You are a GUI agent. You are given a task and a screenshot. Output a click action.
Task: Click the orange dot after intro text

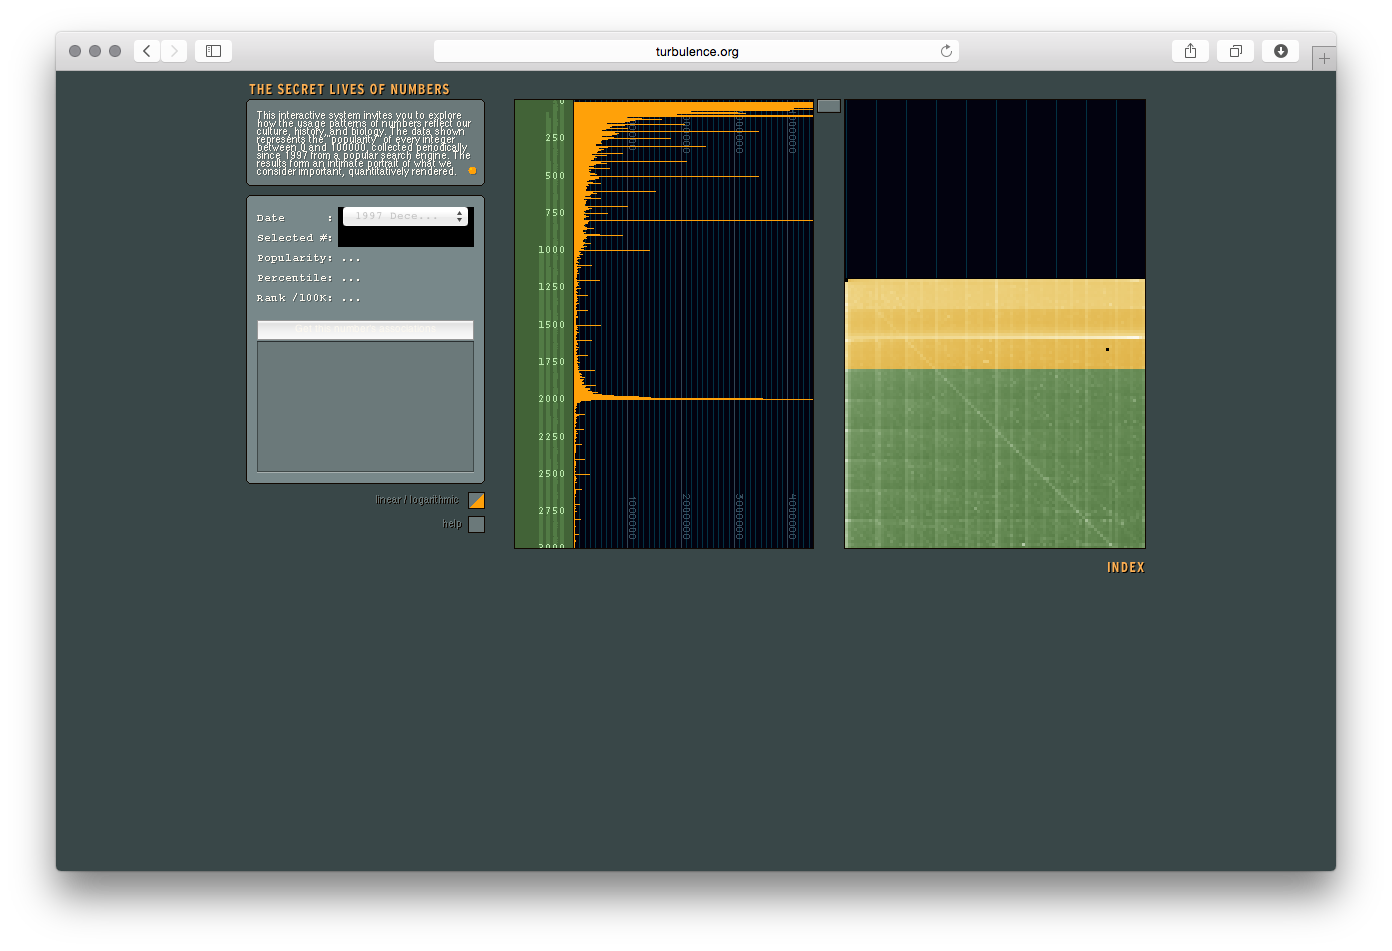click(472, 171)
